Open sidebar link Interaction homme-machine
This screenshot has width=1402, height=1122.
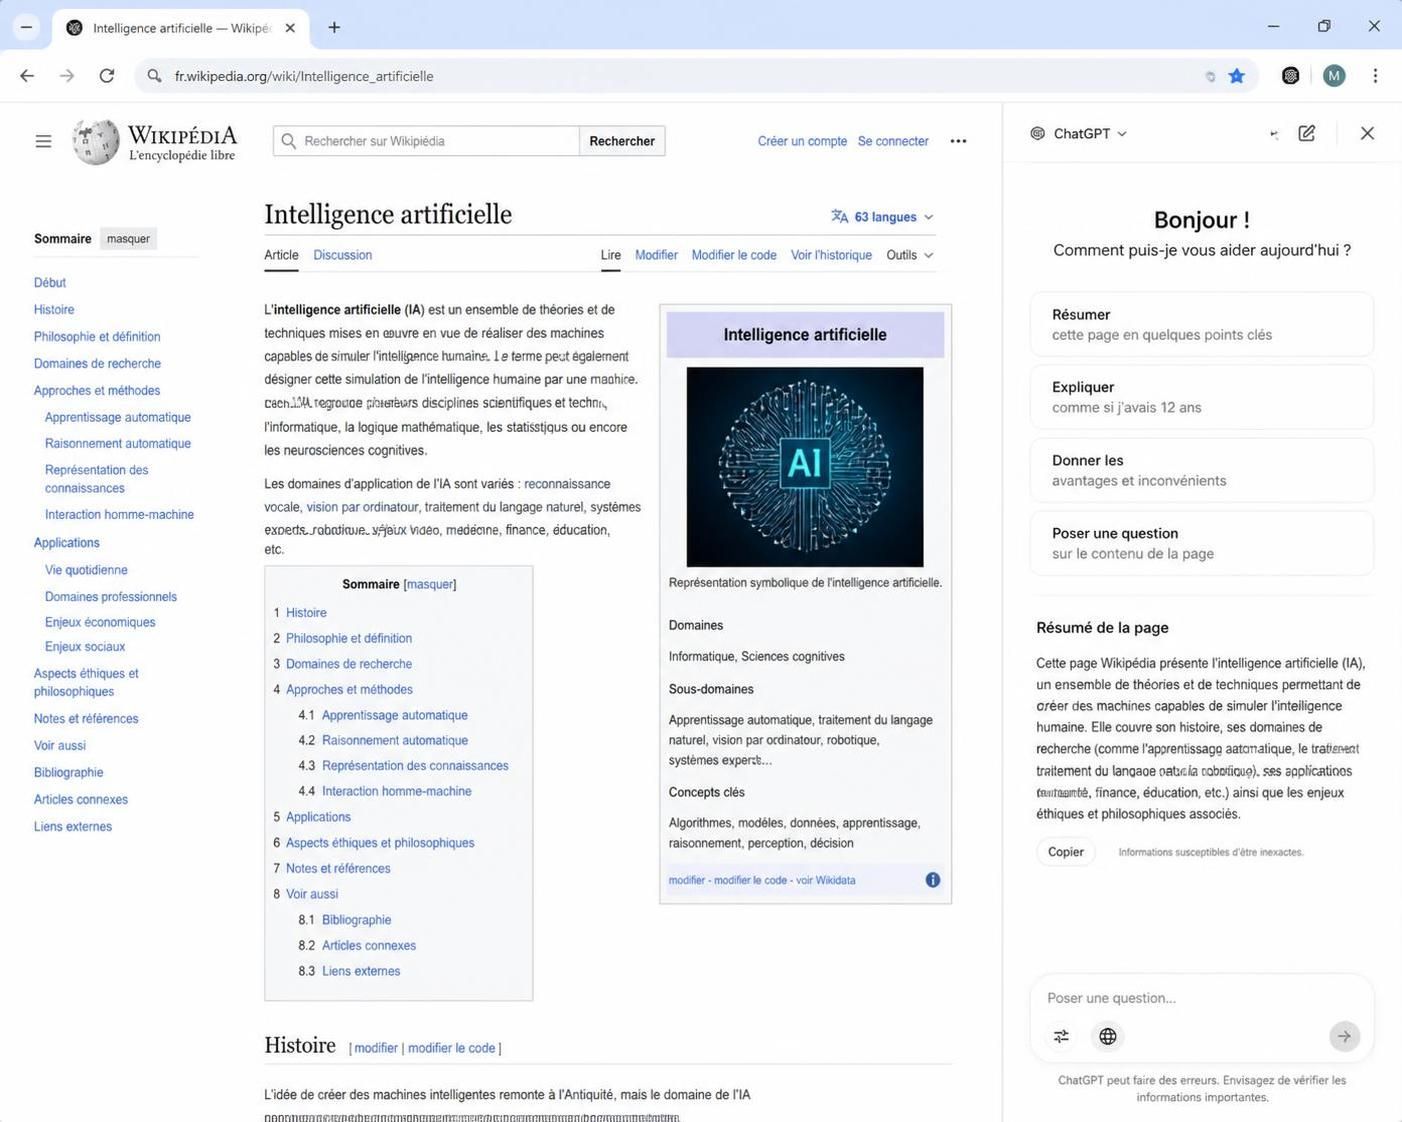(119, 515)
